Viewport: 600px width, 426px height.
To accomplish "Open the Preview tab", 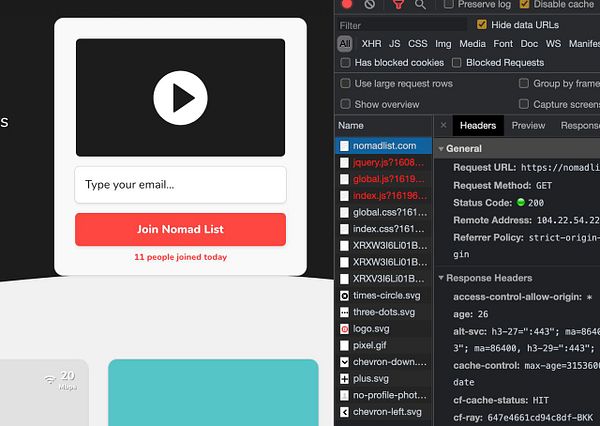I will [528, 126].
